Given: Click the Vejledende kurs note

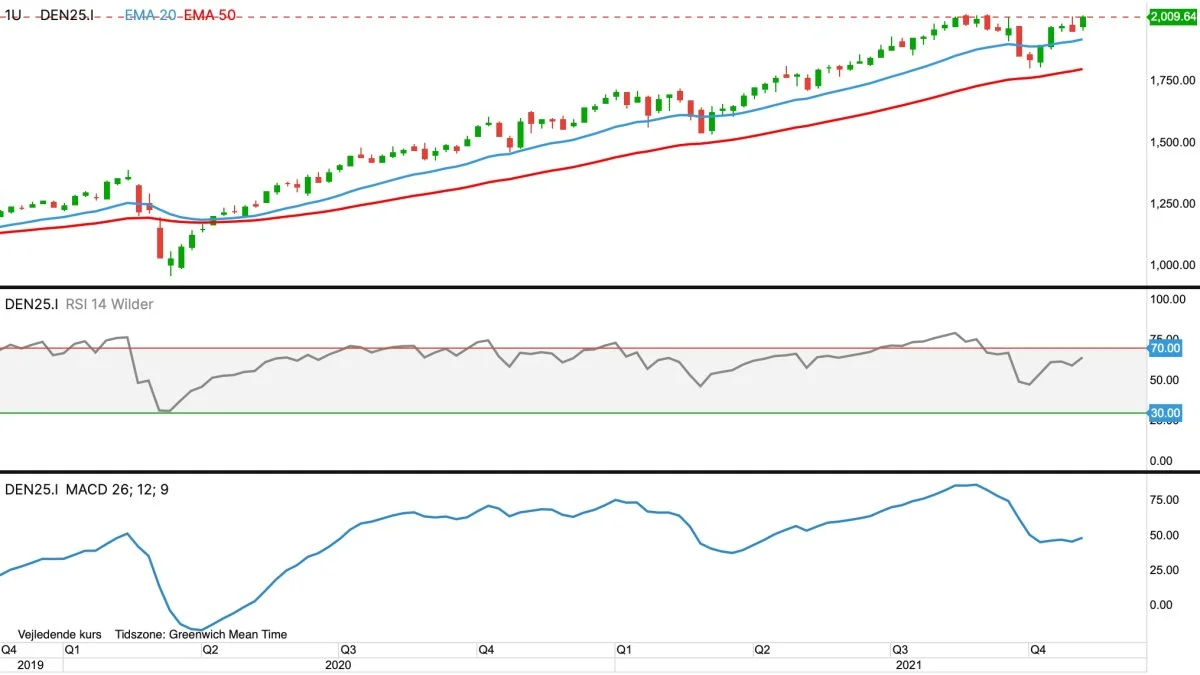Looking at the screenshot, I should [x=59, y=634].
